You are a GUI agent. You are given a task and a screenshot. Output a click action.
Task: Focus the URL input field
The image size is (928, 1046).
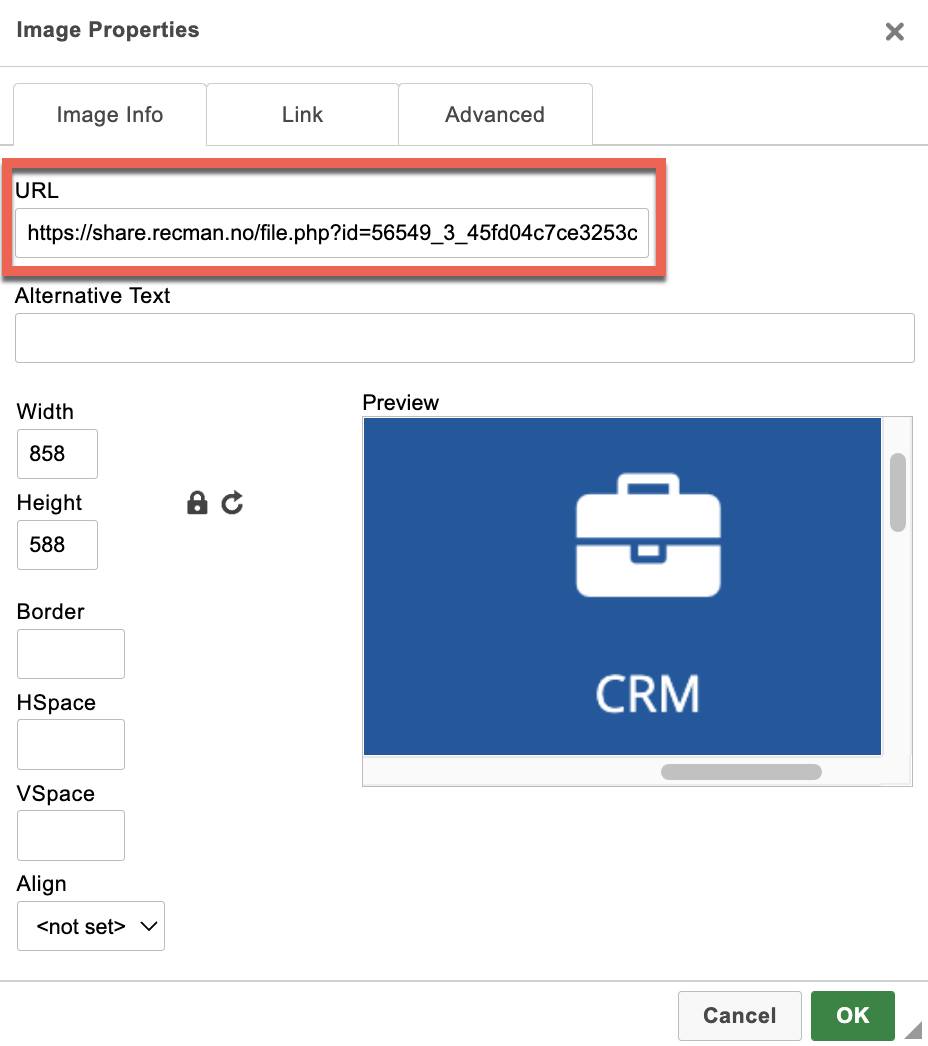click(332, 234)
